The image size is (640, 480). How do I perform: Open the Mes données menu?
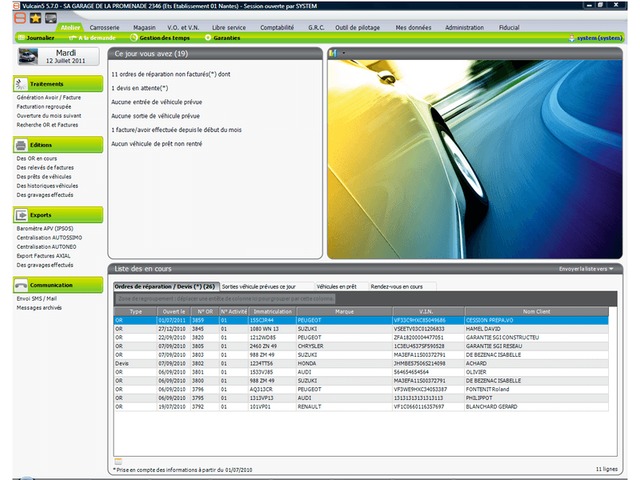click(x=413, y=27)
